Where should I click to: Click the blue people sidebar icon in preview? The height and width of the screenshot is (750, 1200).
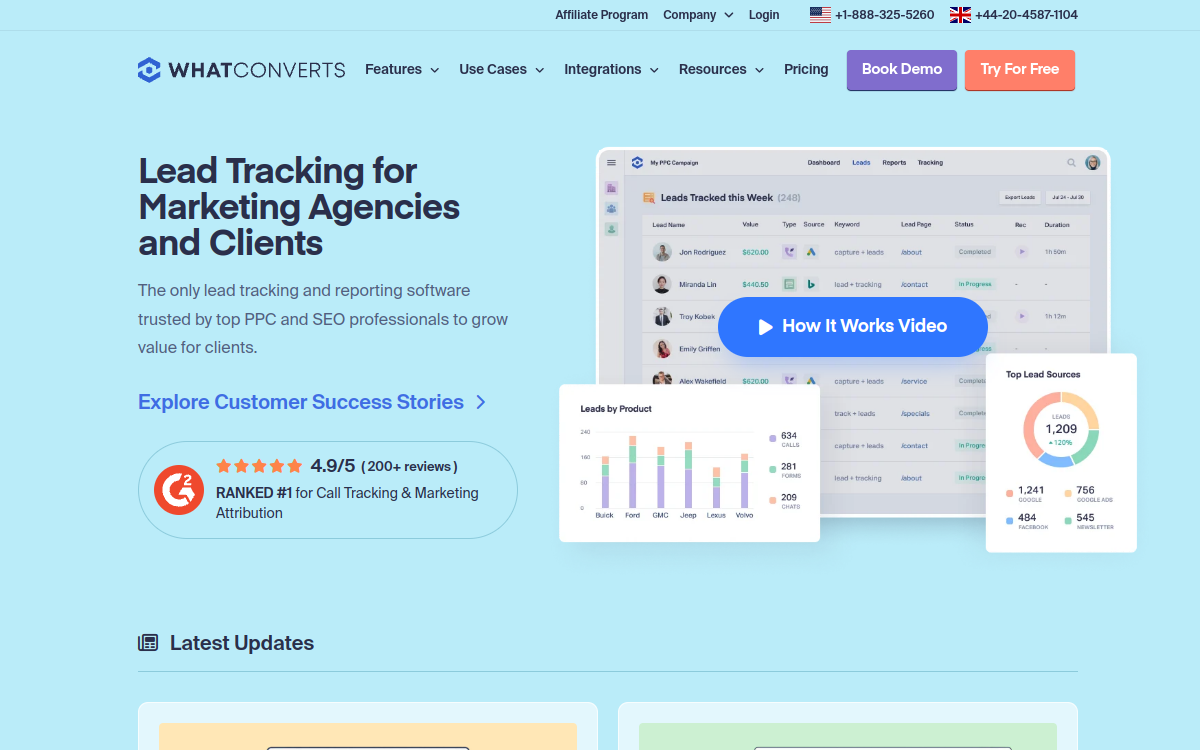point(612,209)
